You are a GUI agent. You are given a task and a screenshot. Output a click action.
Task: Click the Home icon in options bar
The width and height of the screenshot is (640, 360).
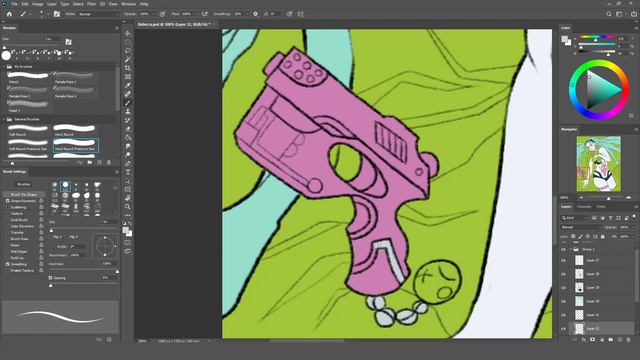[x=9, y=14]
